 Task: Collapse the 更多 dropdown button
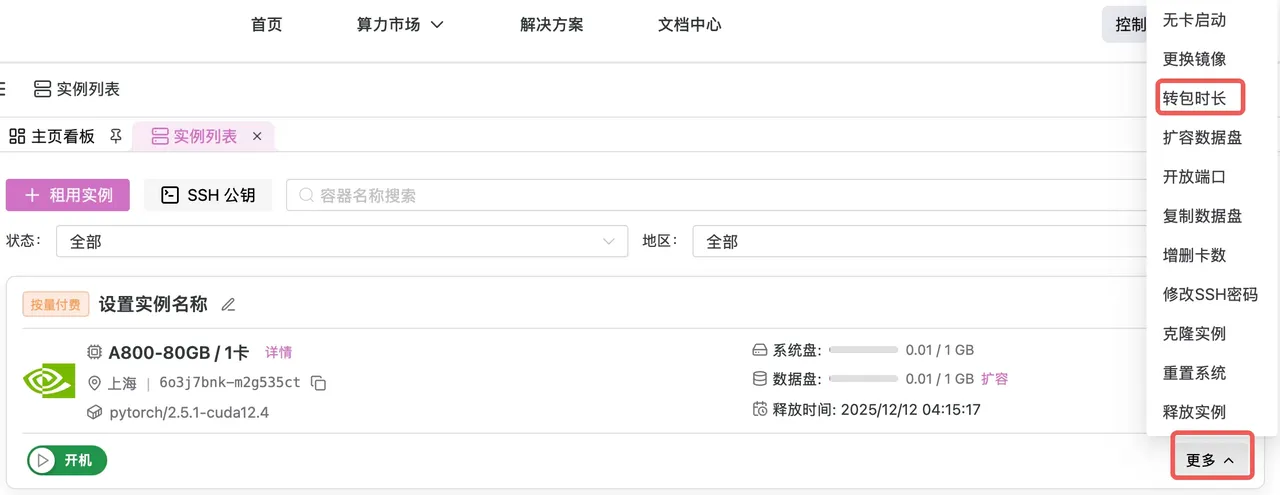tap(1211, 460)
